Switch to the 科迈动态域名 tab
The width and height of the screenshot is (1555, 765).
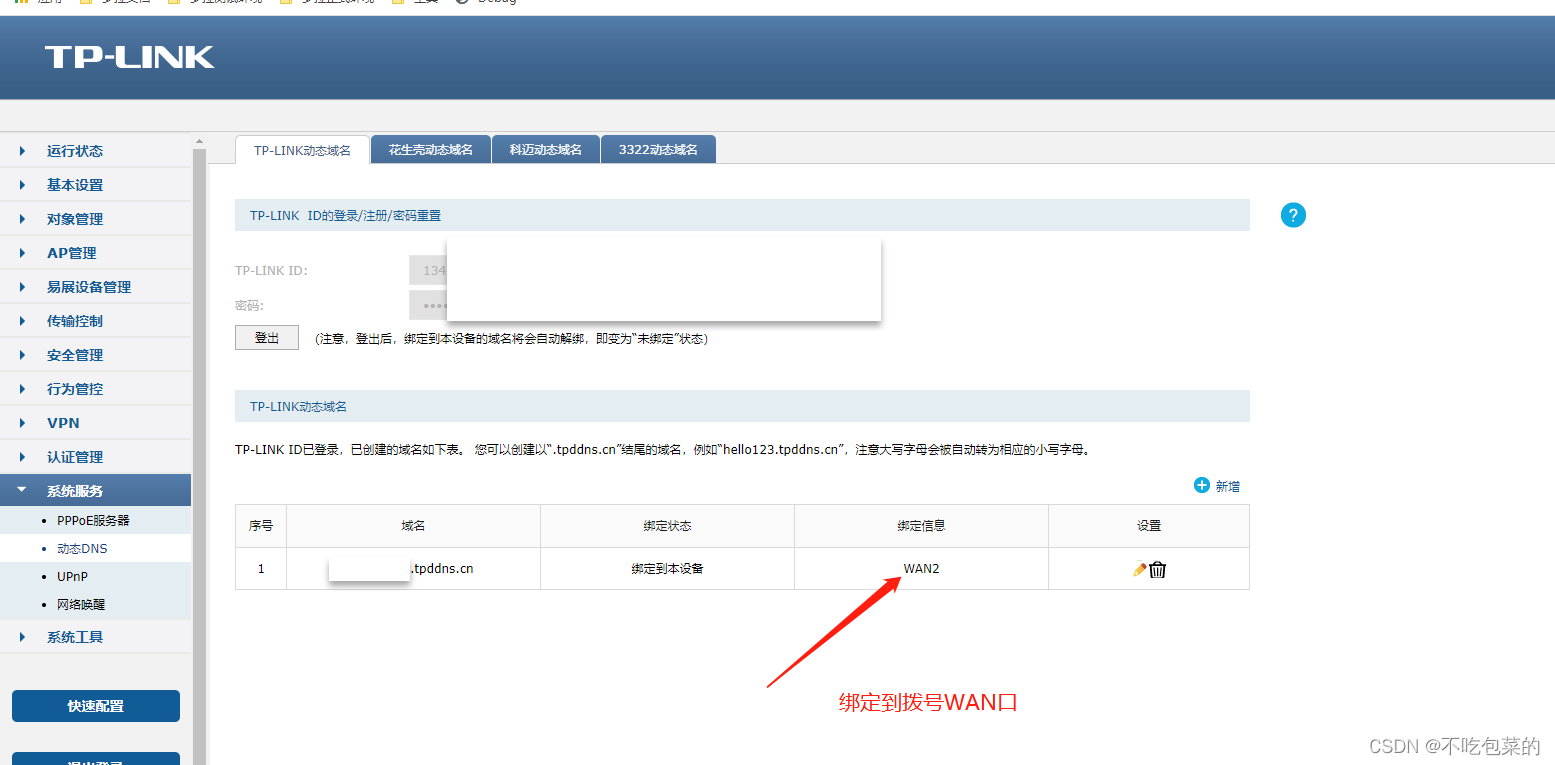pos(545,150)
